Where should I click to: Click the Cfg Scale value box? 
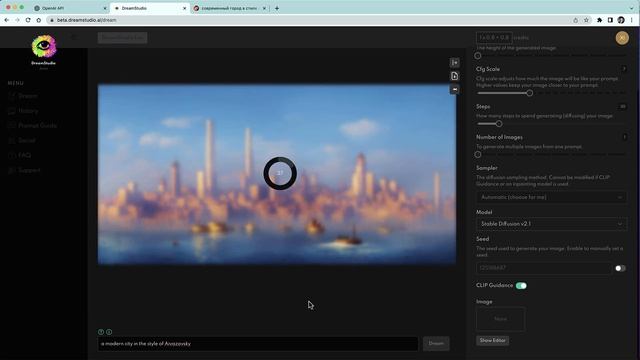[x=624, y=69]
